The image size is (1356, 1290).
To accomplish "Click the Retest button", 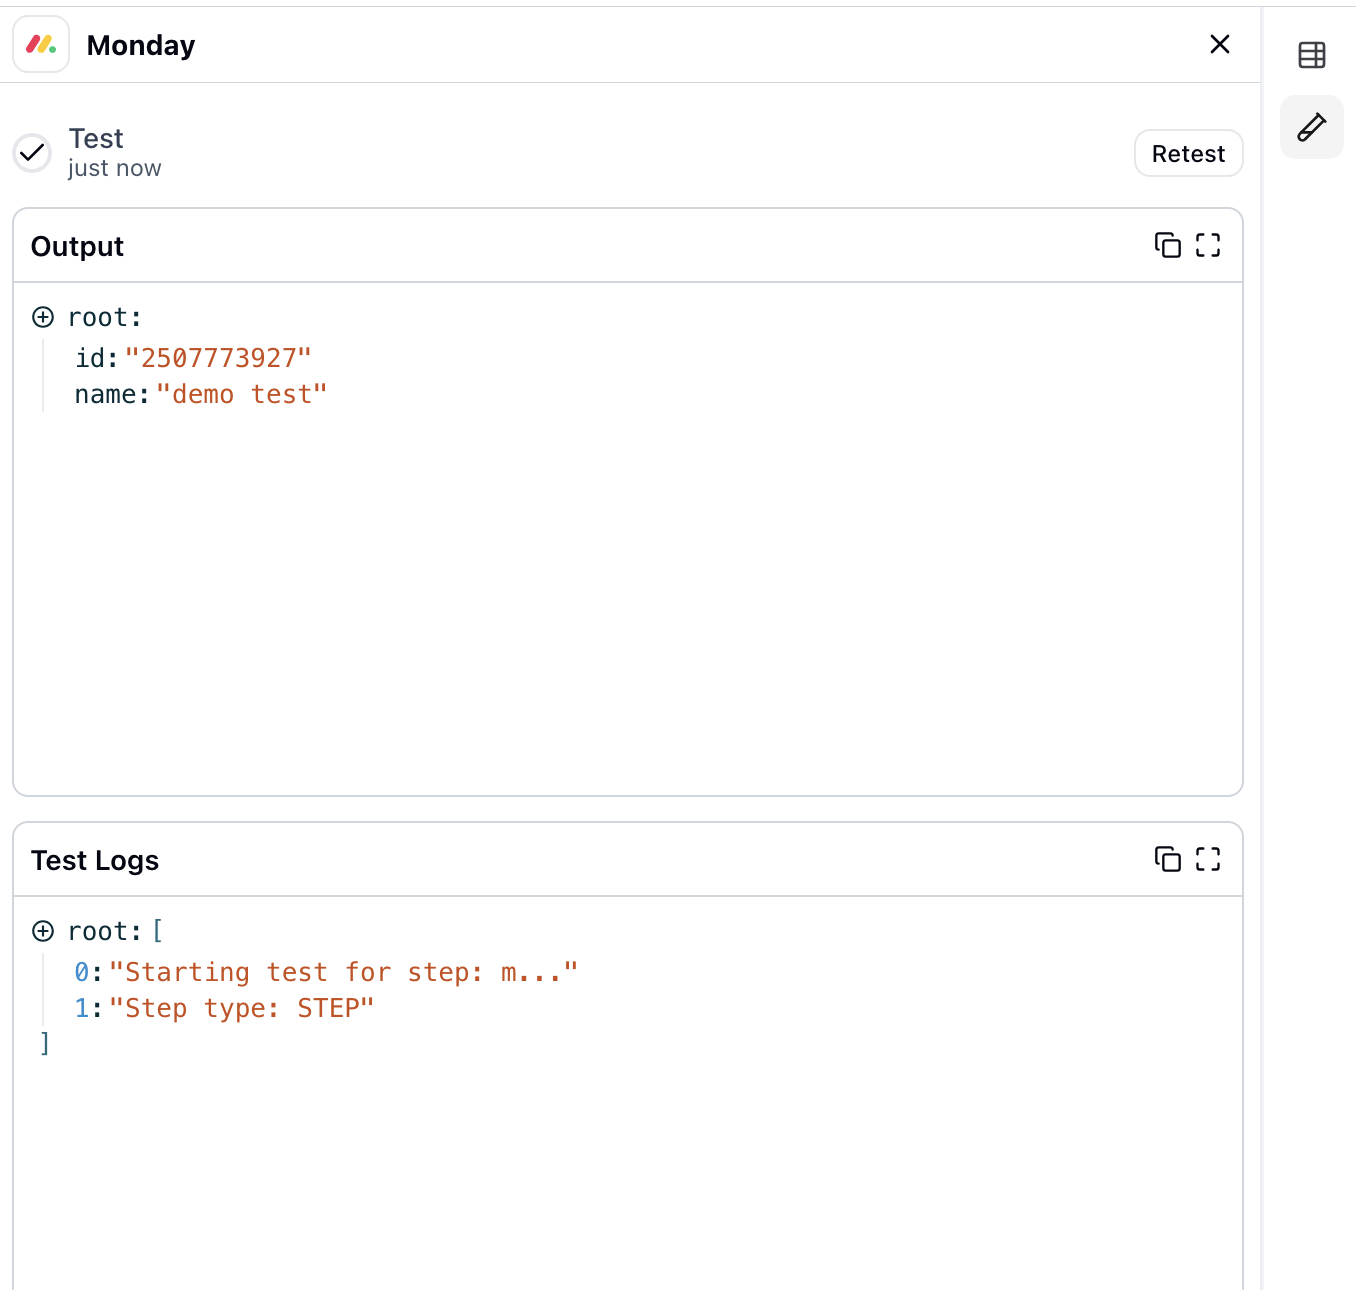I will (x=1188, y=153).
